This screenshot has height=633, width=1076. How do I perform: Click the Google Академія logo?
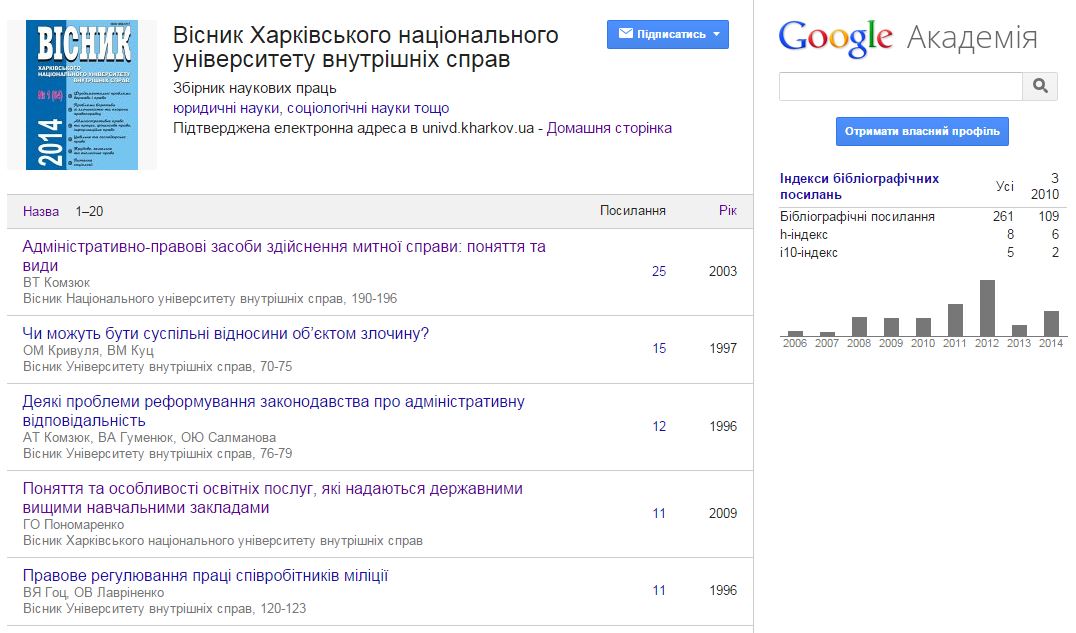click(x=907, y=38)
